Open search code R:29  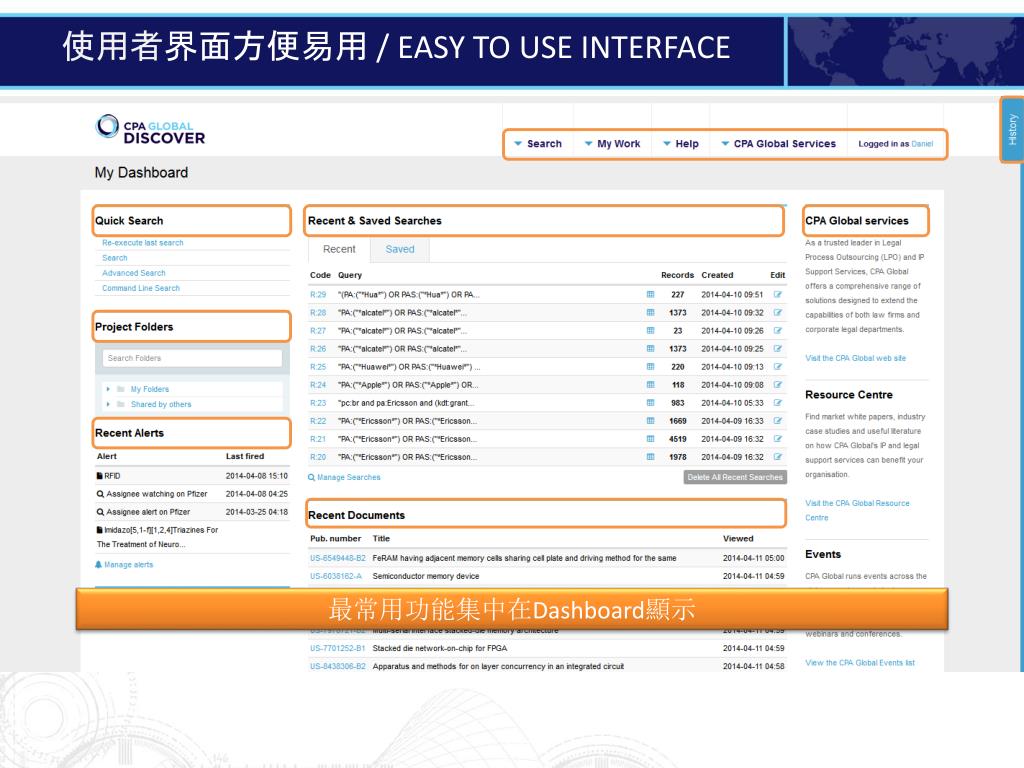coord(318,295)
